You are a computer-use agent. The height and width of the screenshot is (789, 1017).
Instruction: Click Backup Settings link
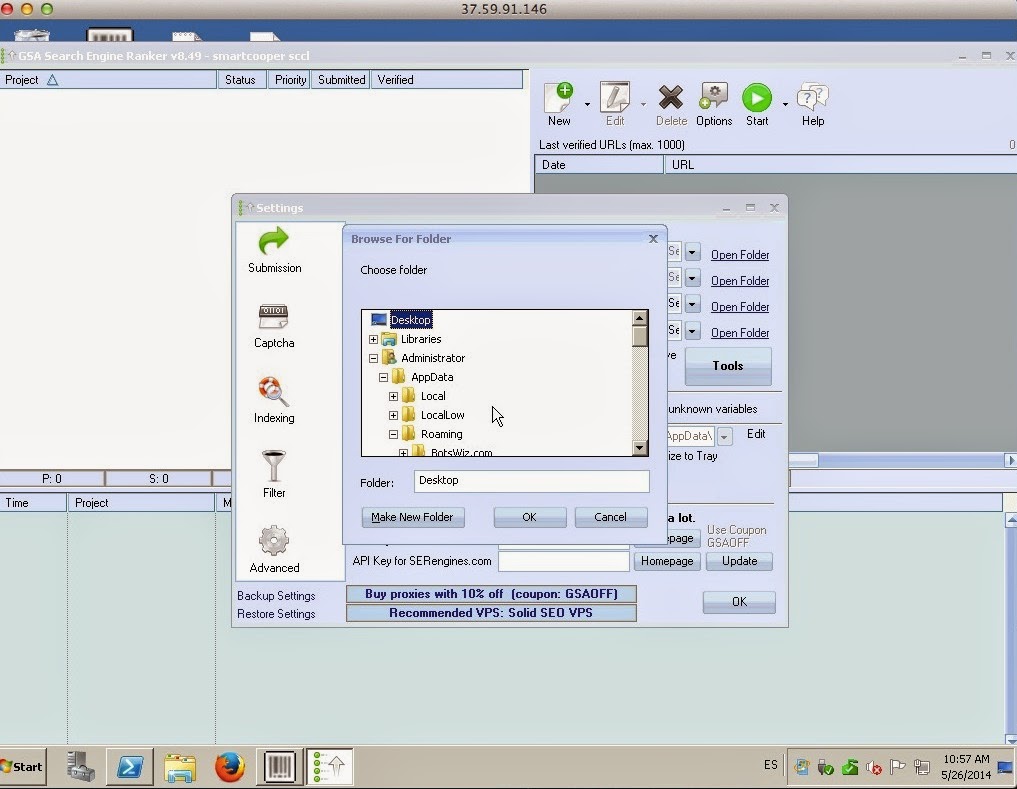click(x=276, y=596)
